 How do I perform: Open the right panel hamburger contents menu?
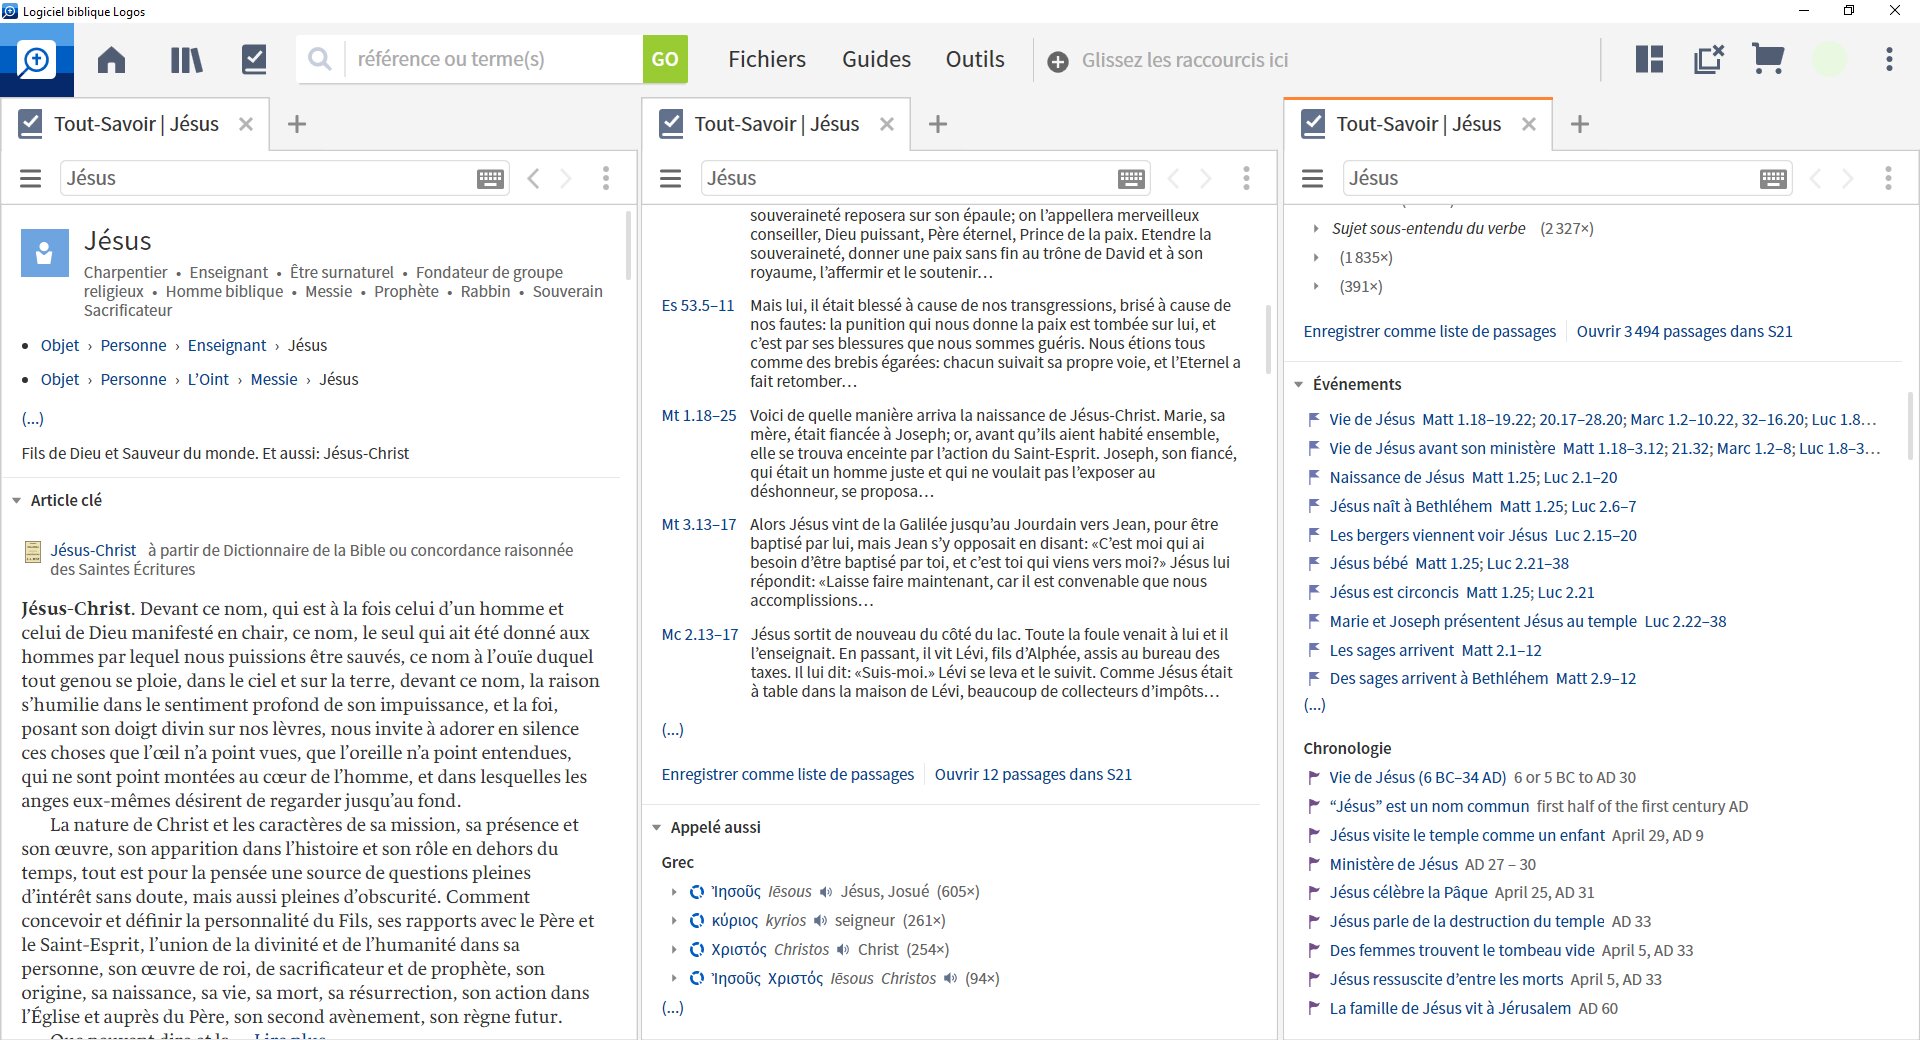pos(1313,178)
